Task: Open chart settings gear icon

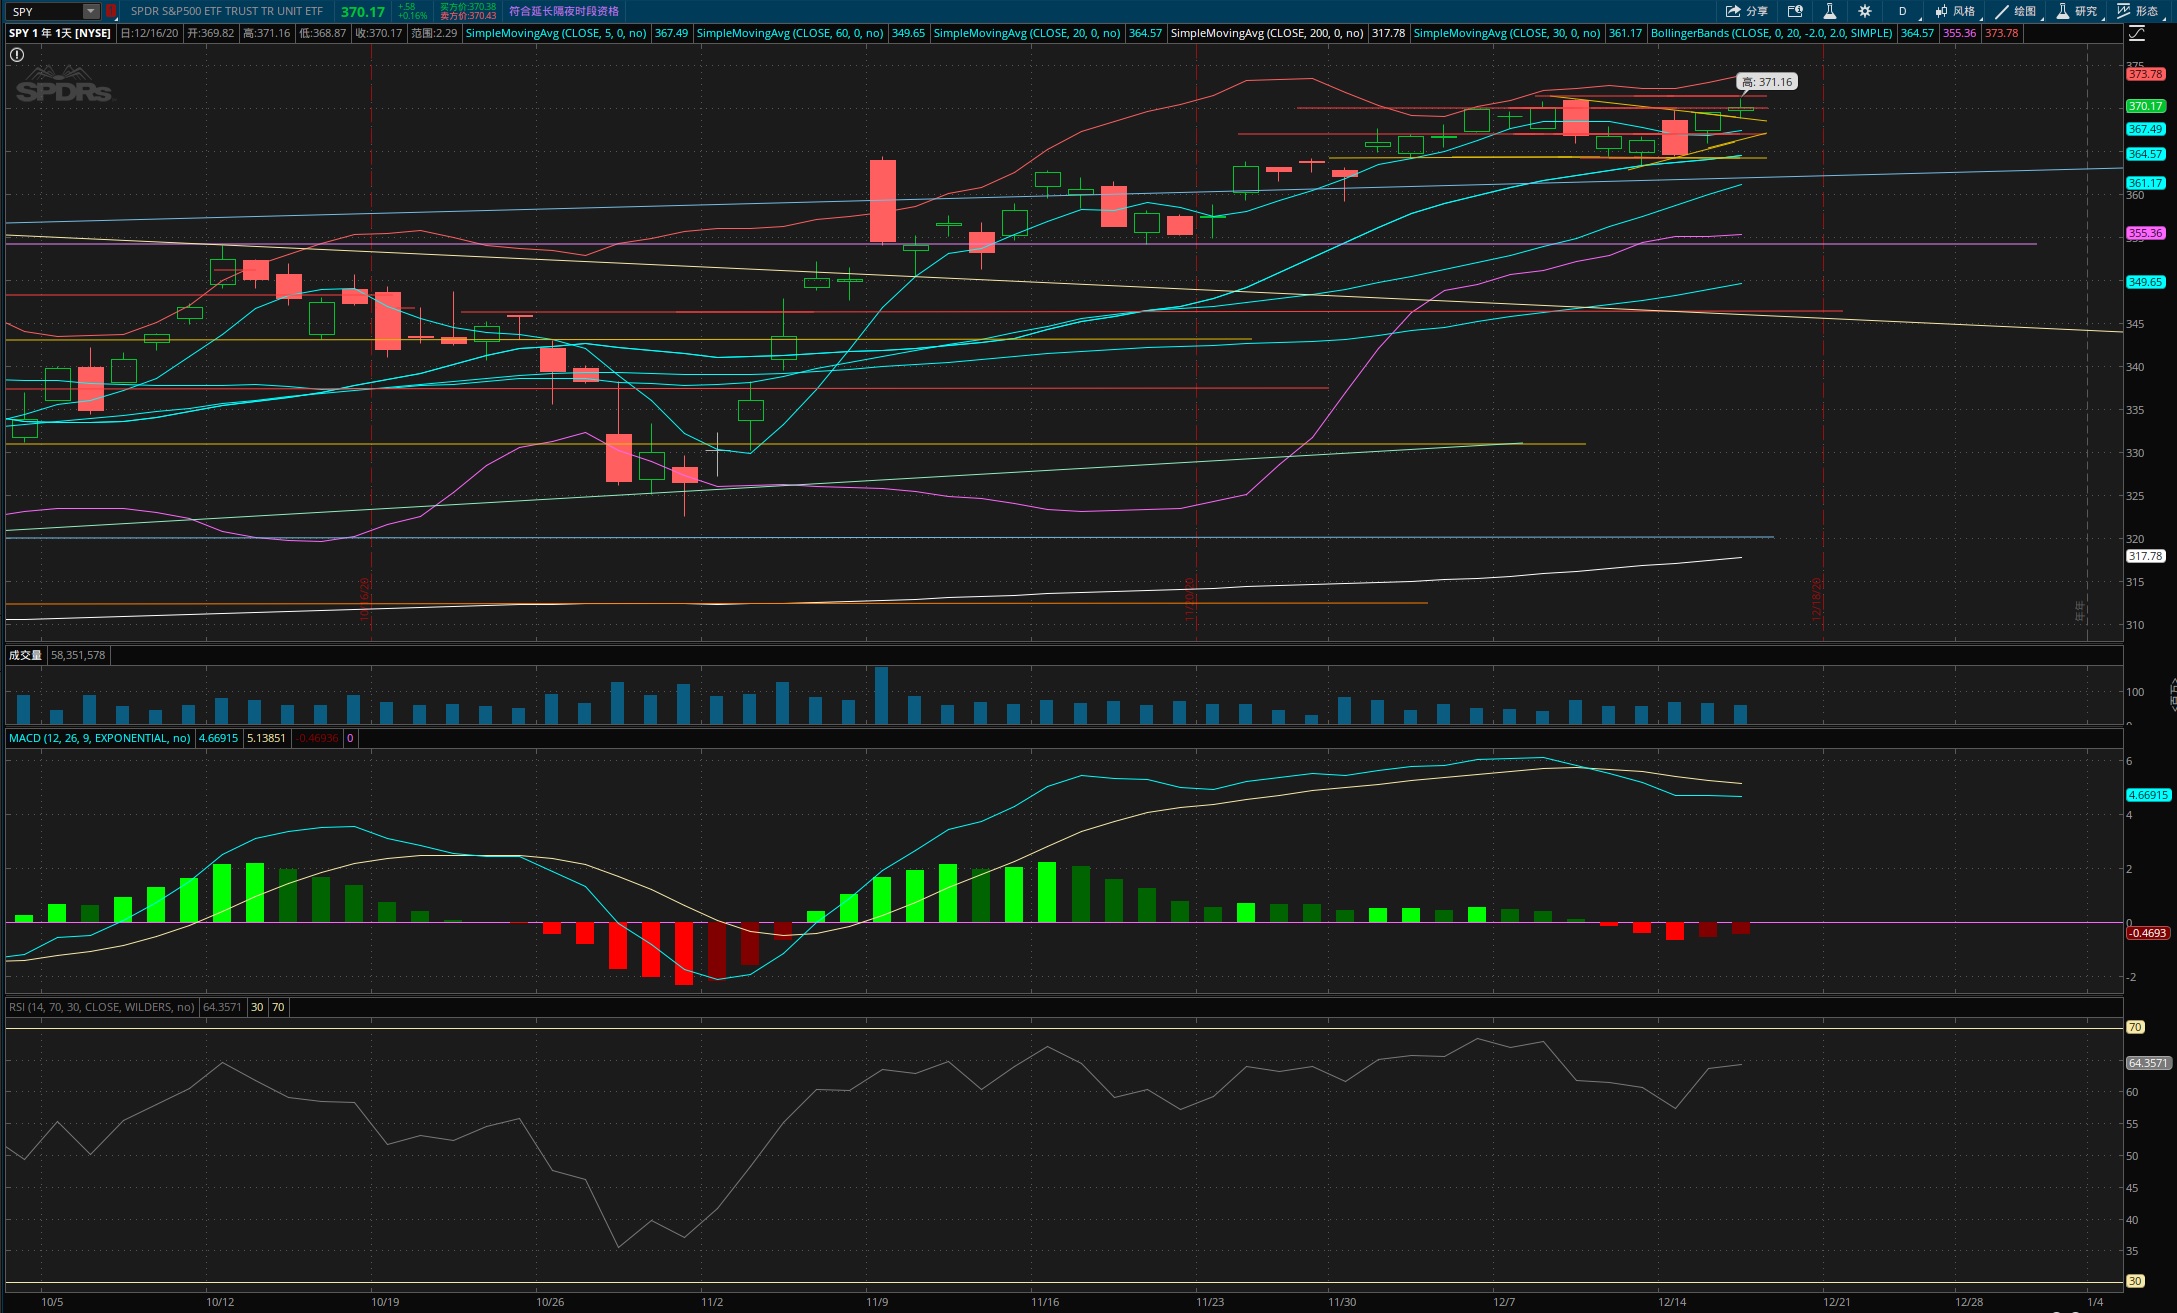Action: click(x=1865, y=11)
